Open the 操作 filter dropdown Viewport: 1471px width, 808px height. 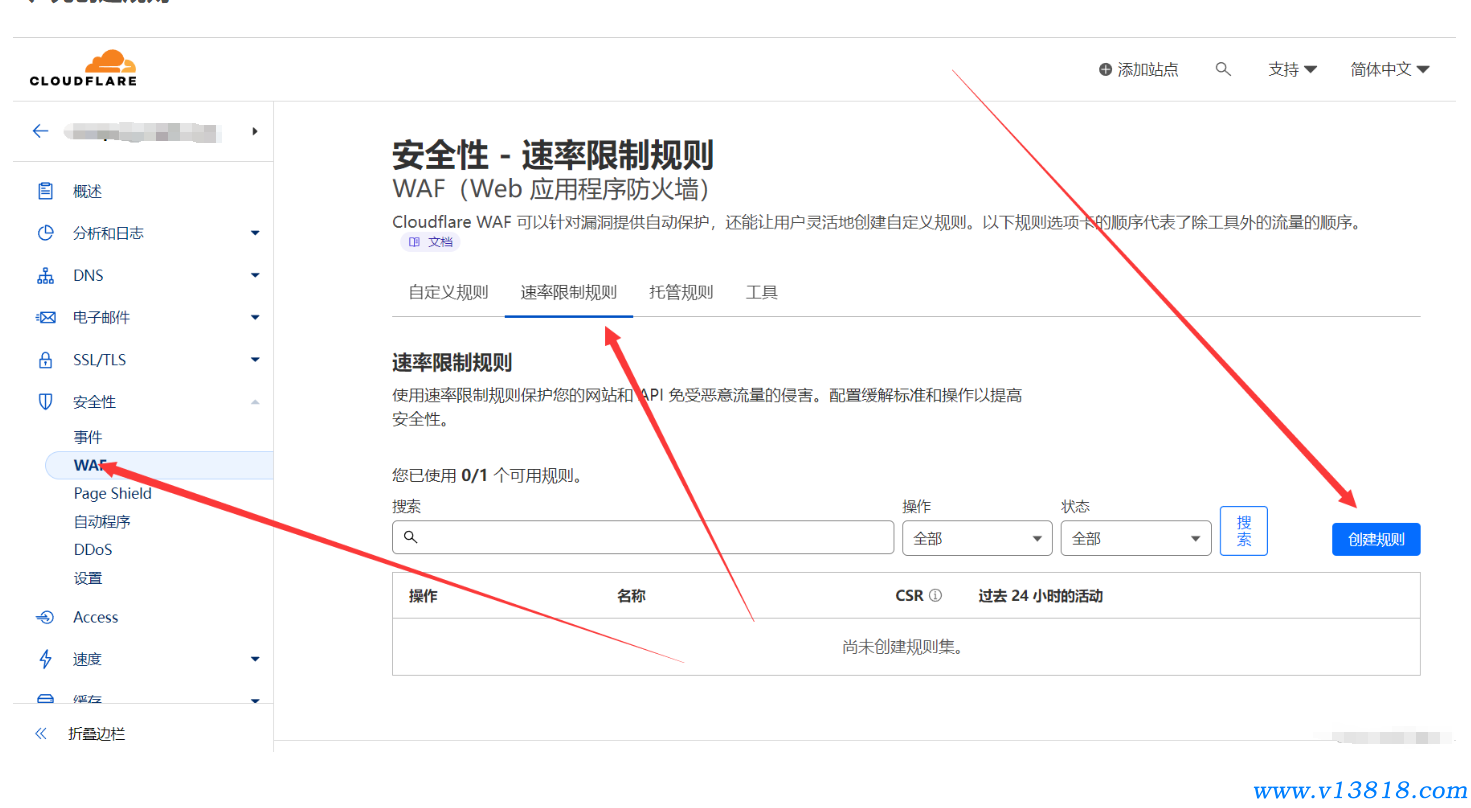click(976, 538)
